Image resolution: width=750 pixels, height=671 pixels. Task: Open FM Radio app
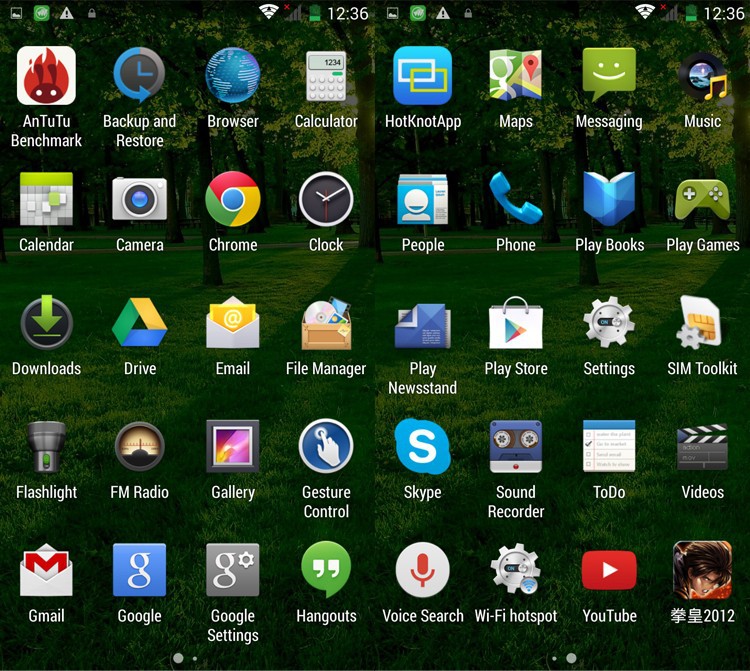point(139,447)
